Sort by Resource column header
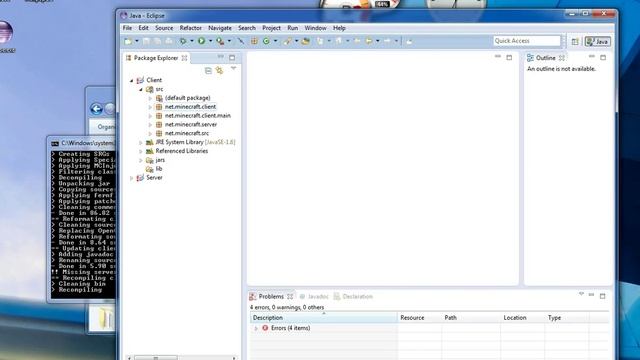The height and width of the screenshot is (360, 640). click(420, 318)
